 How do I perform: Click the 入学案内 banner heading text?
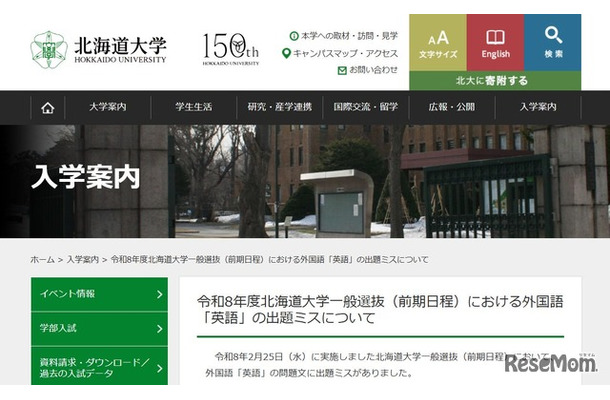click(85, 177)
